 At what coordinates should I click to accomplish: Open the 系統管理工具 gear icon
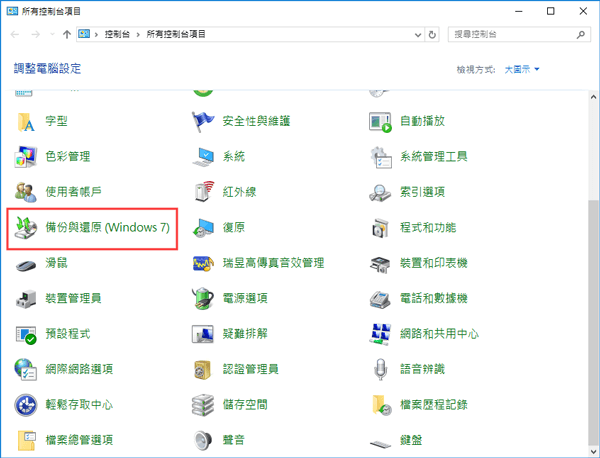click(x=380, y=156)
